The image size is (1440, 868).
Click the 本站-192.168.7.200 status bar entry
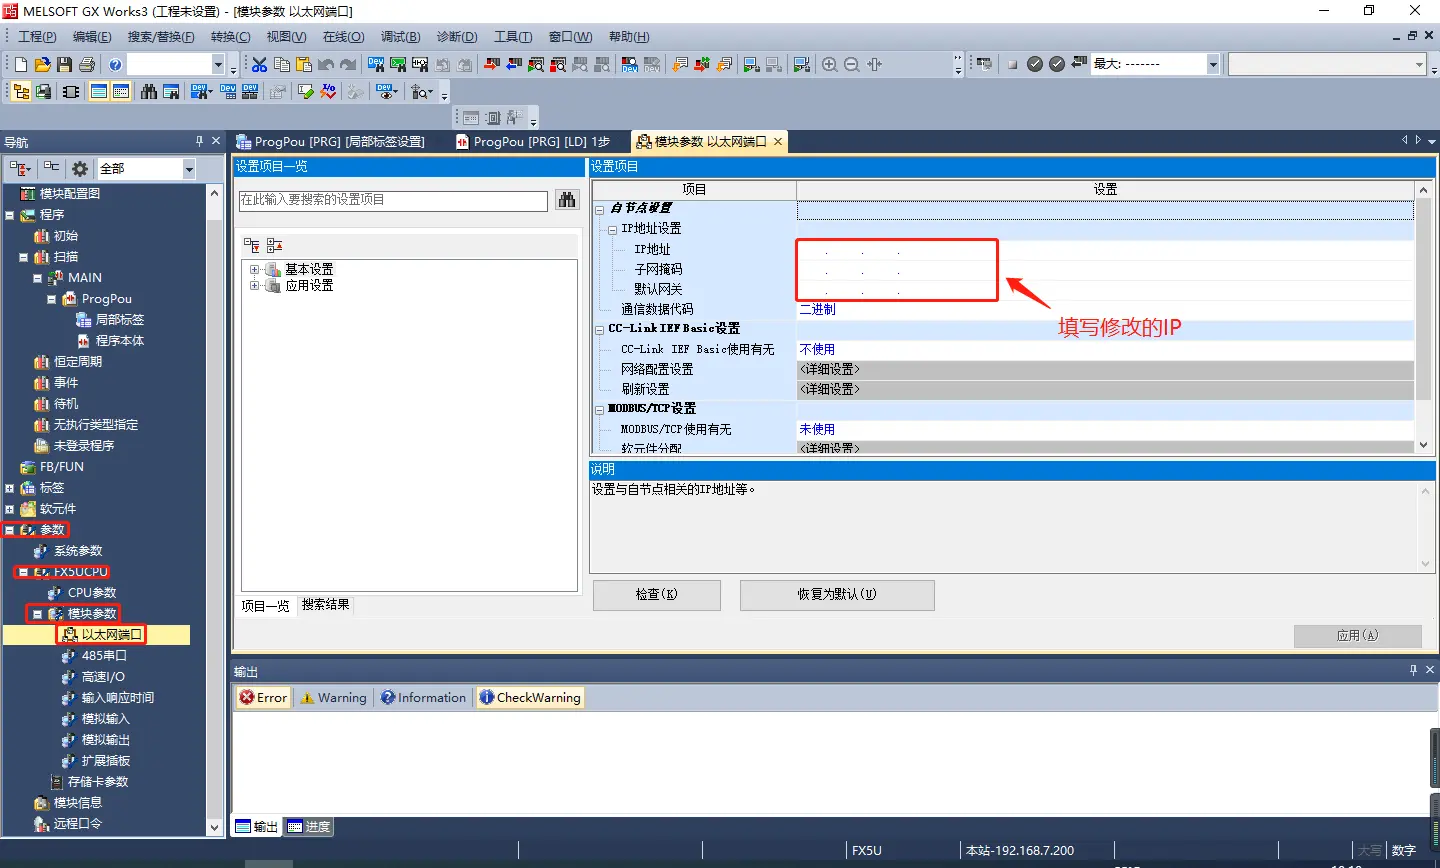[x=1020, y=851]
